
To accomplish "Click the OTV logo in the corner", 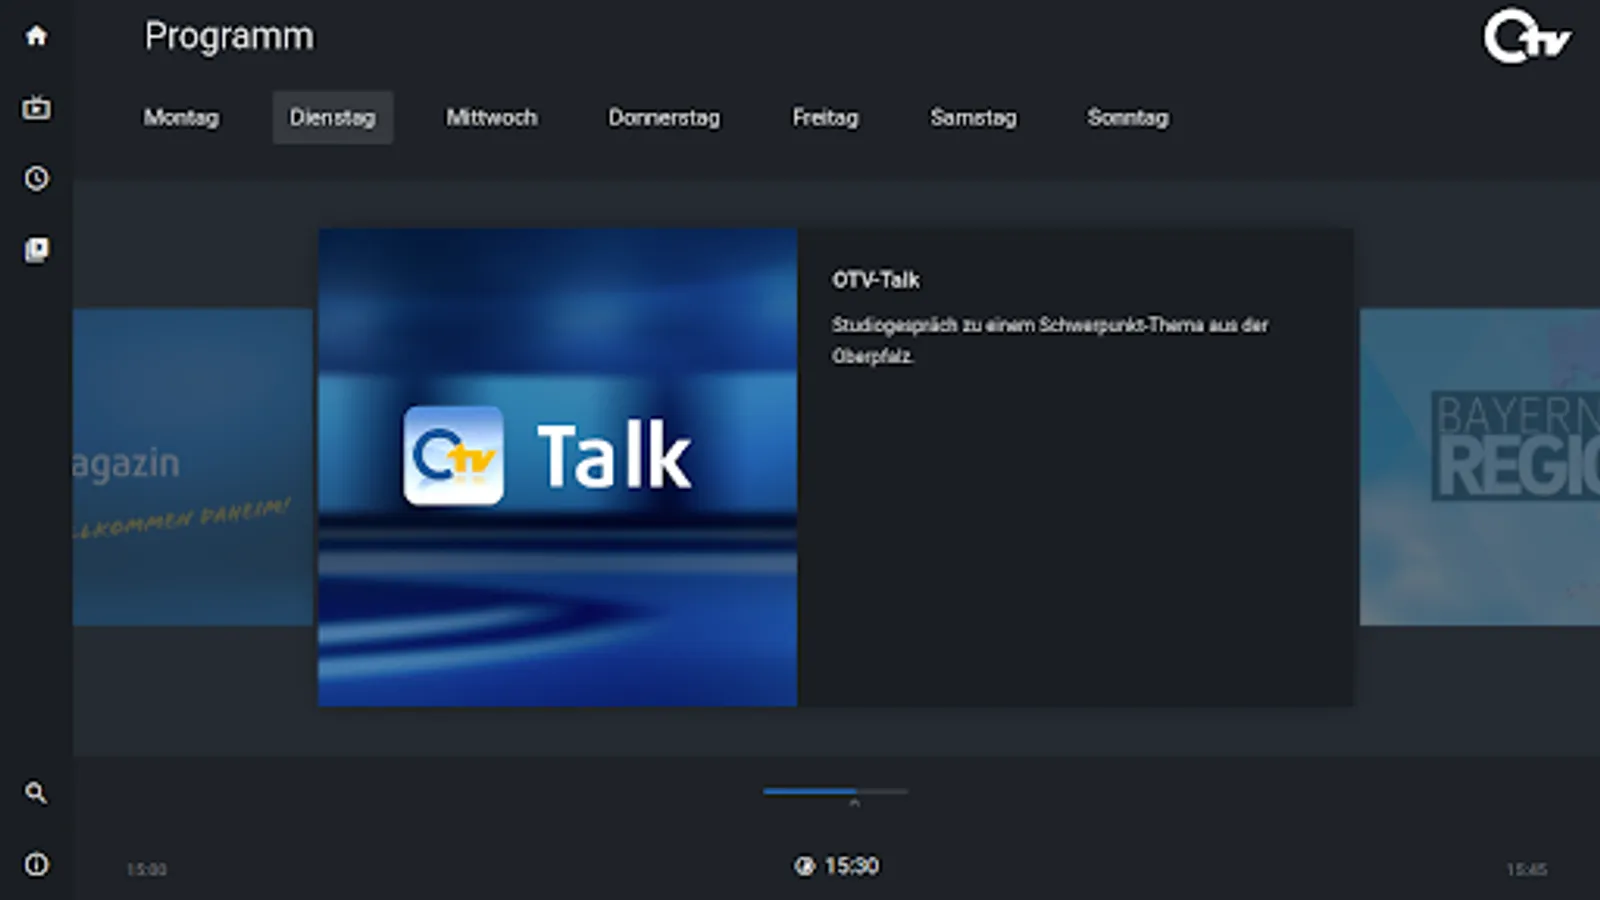I will click(1526, 37).
